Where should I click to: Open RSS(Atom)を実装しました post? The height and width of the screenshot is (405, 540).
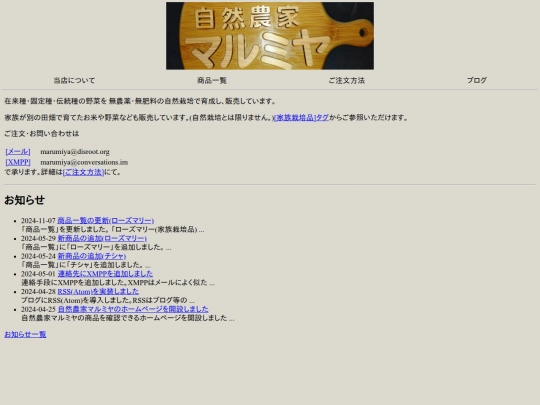click(98, 291)
